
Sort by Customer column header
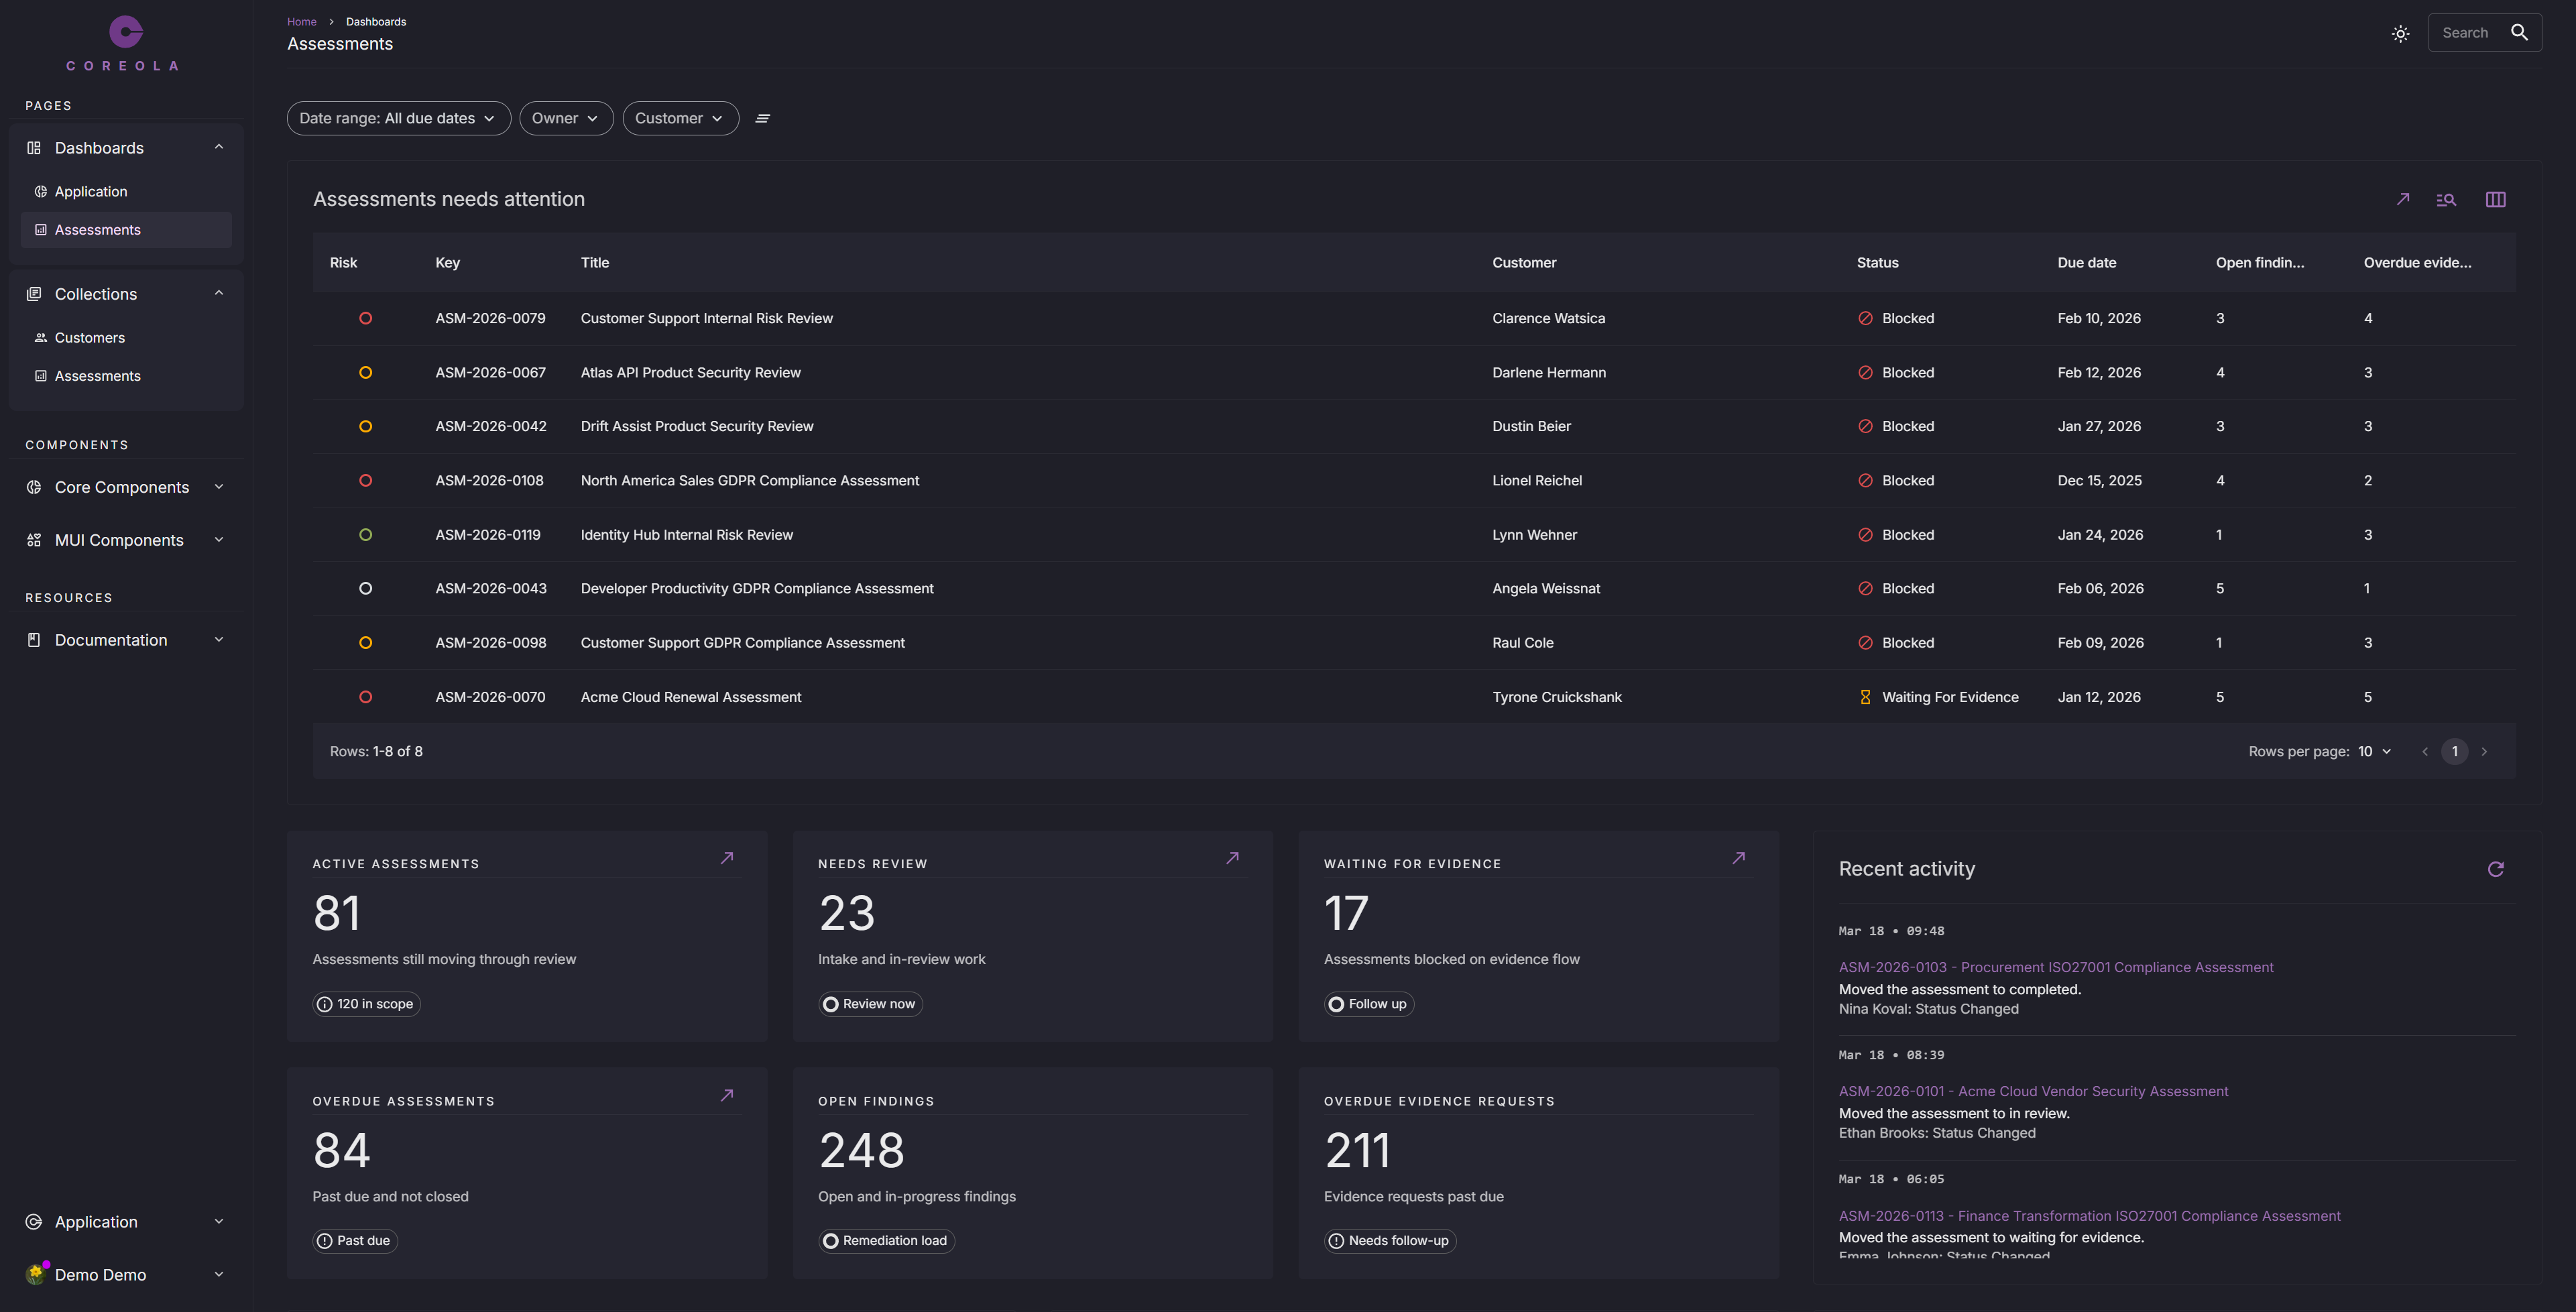click(1524, 263)
